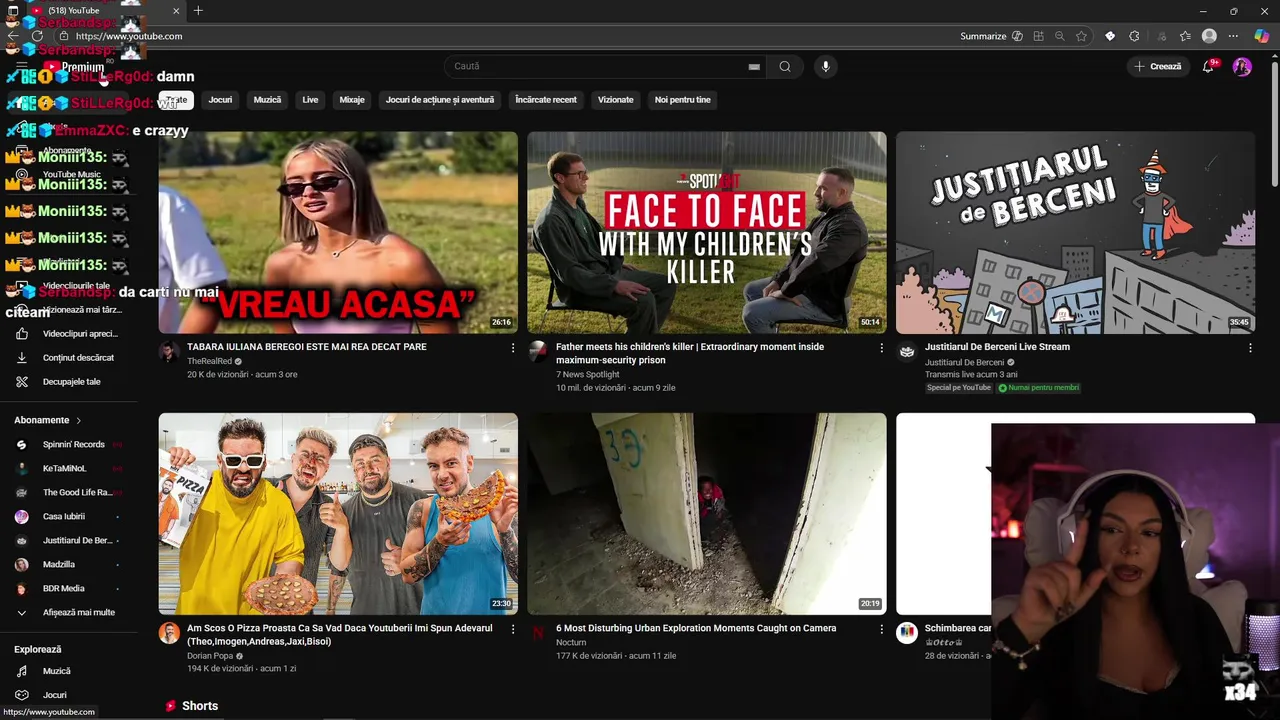Open the browser Settings and more menu
The width and height of the screenshot is (1280, 720).
(1233, 36)
